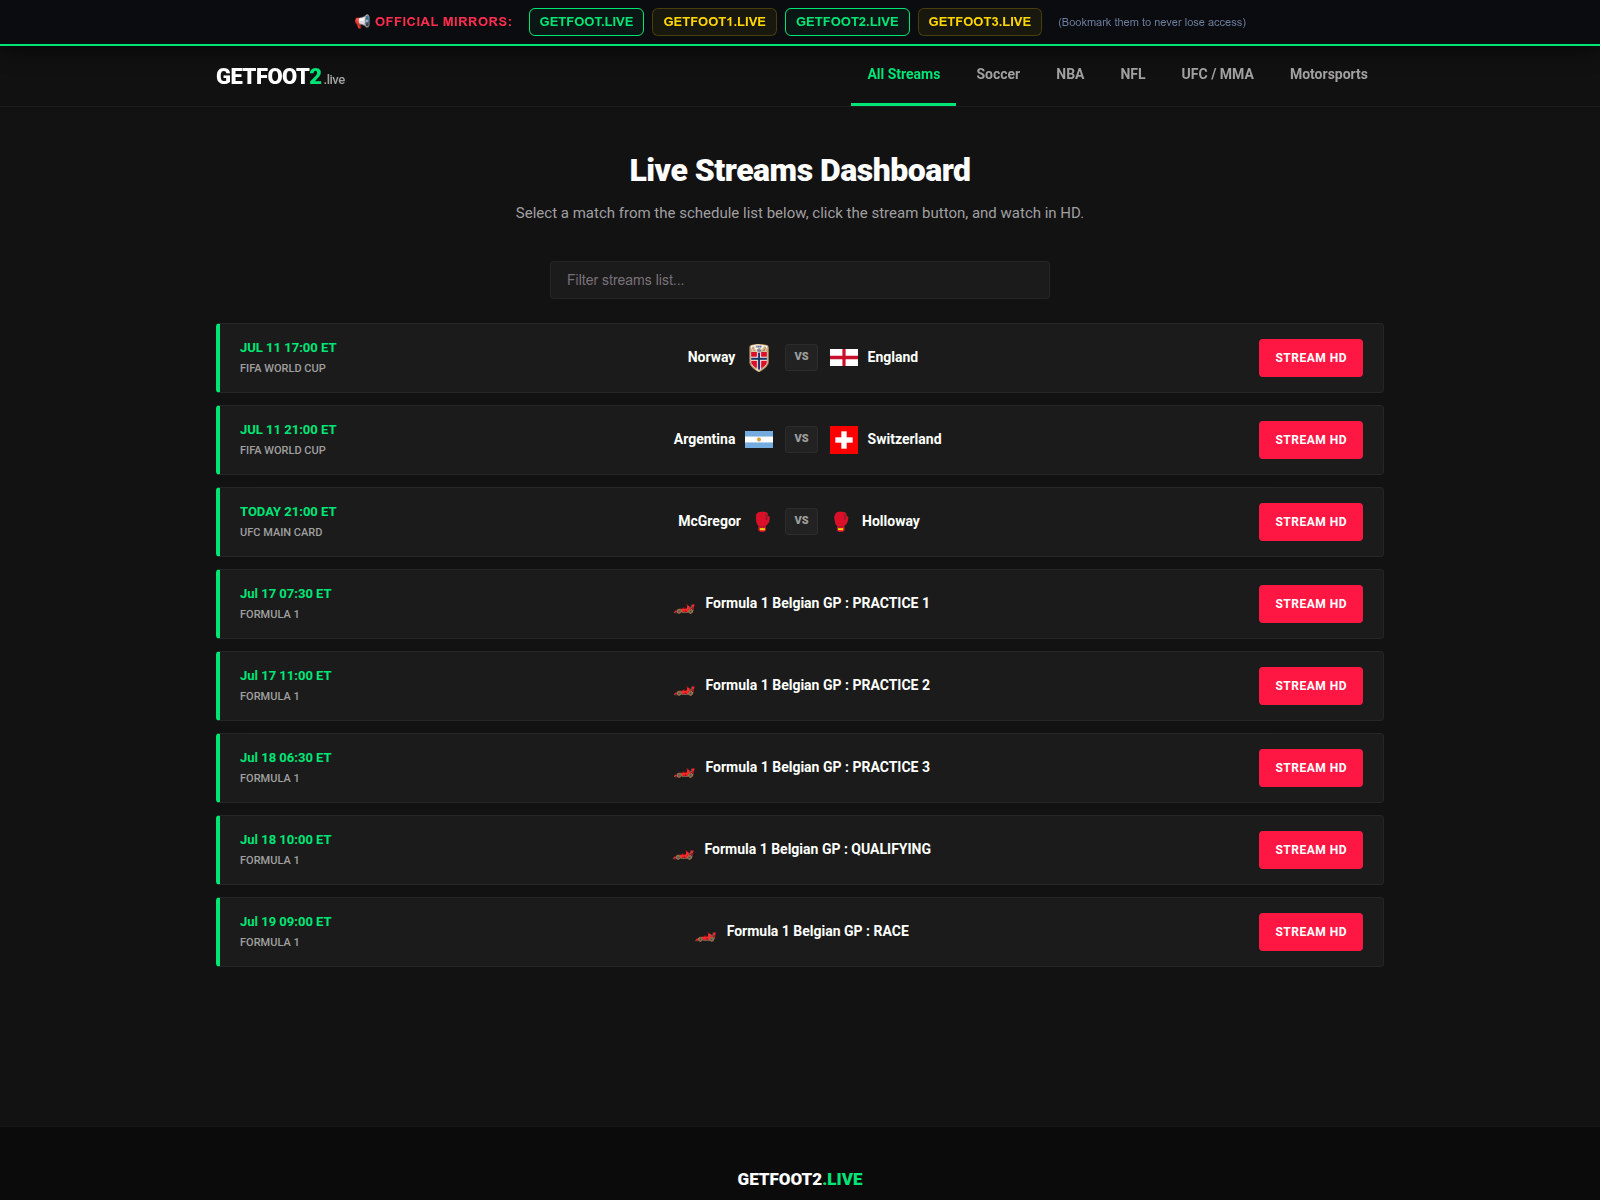Click the 'Jul 18 10:00 ET' time label
The height and width of the screenshot is (1200, 1600).
pos(285,840)
